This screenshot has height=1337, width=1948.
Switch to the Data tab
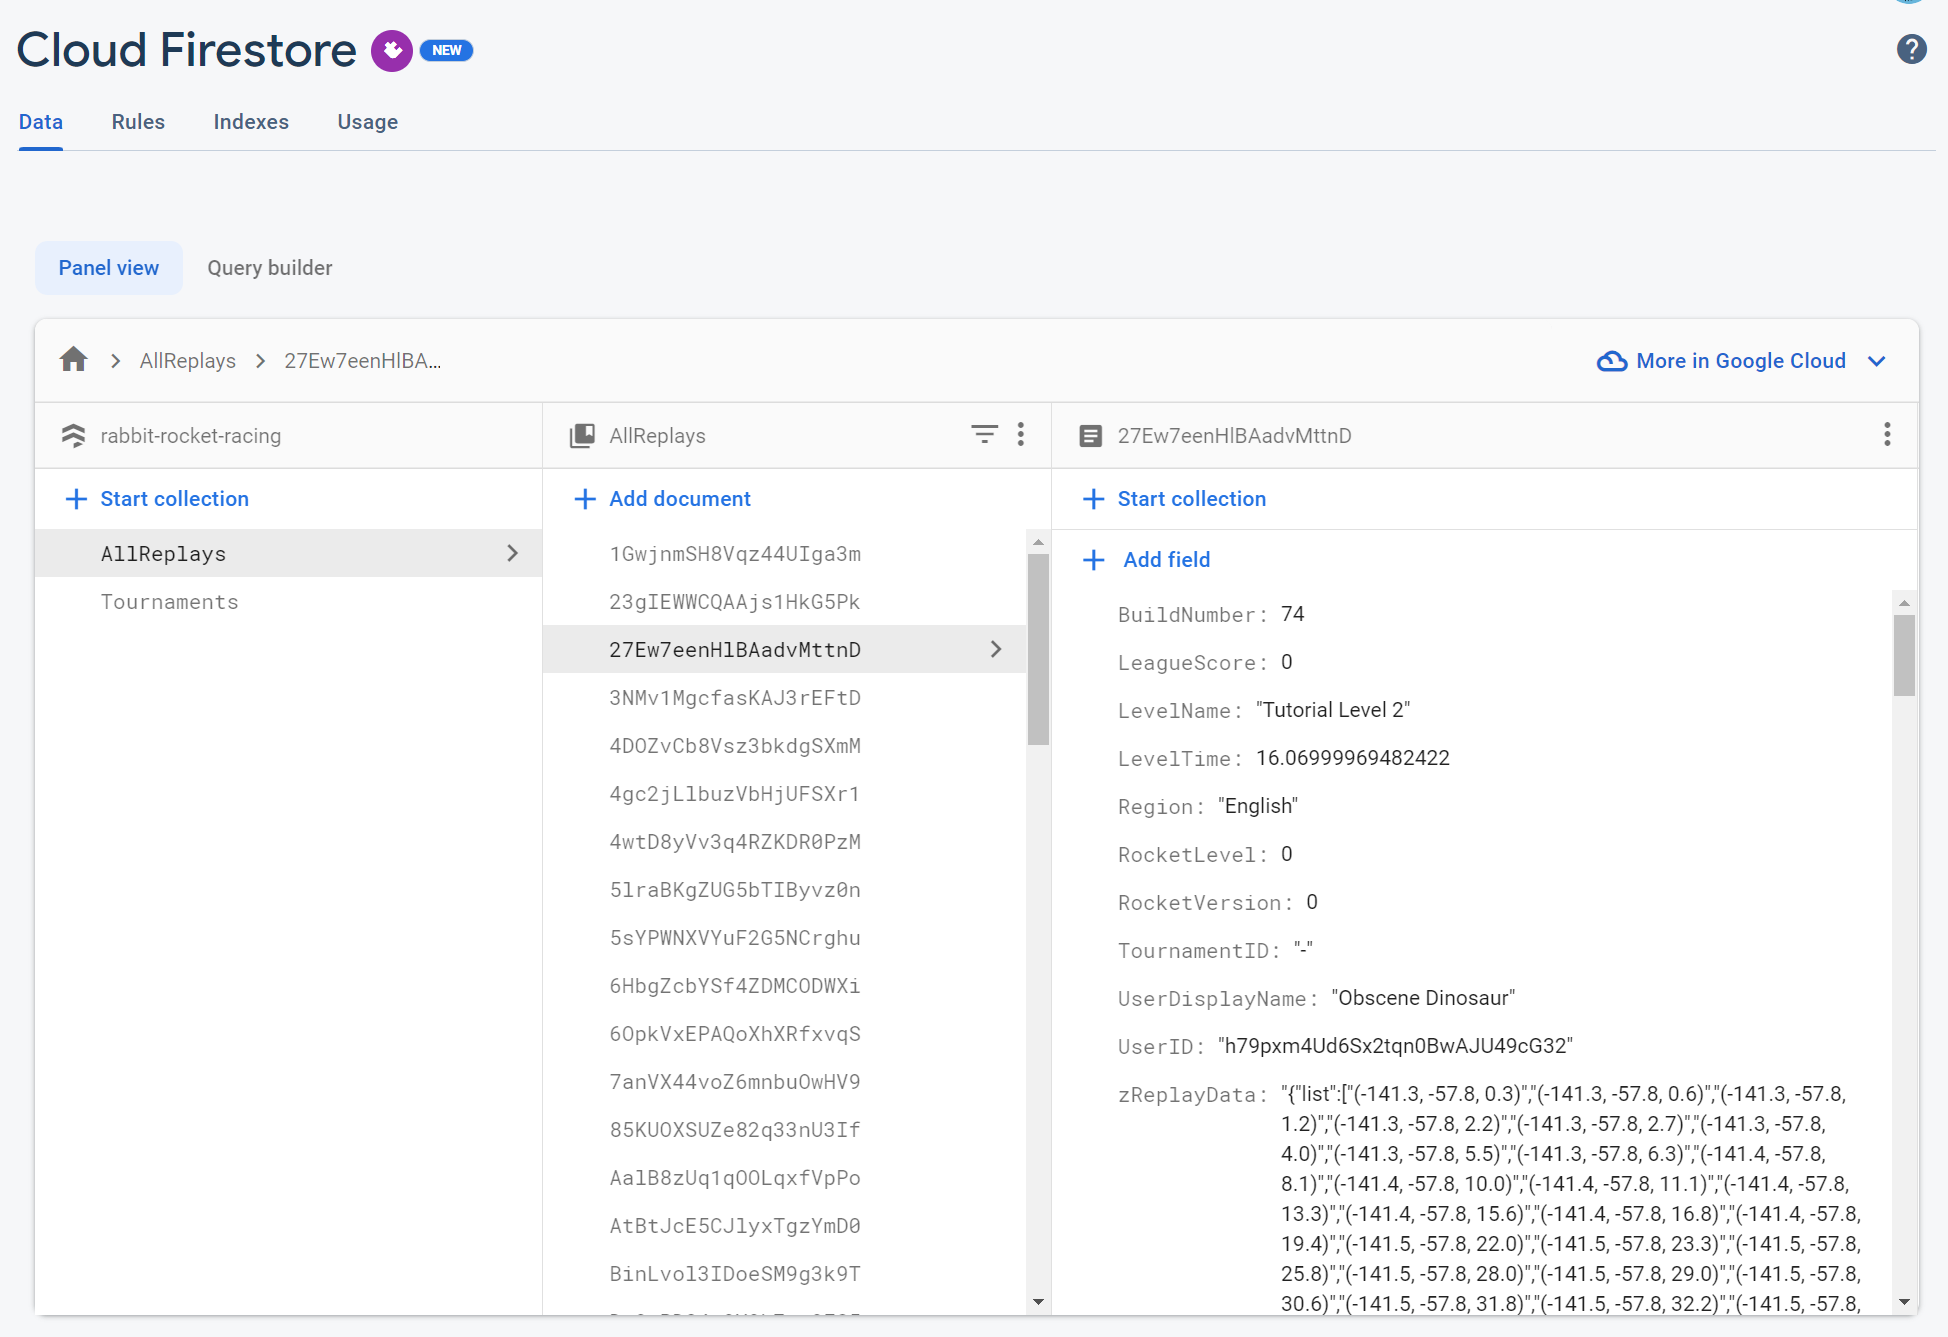(41, 122)
